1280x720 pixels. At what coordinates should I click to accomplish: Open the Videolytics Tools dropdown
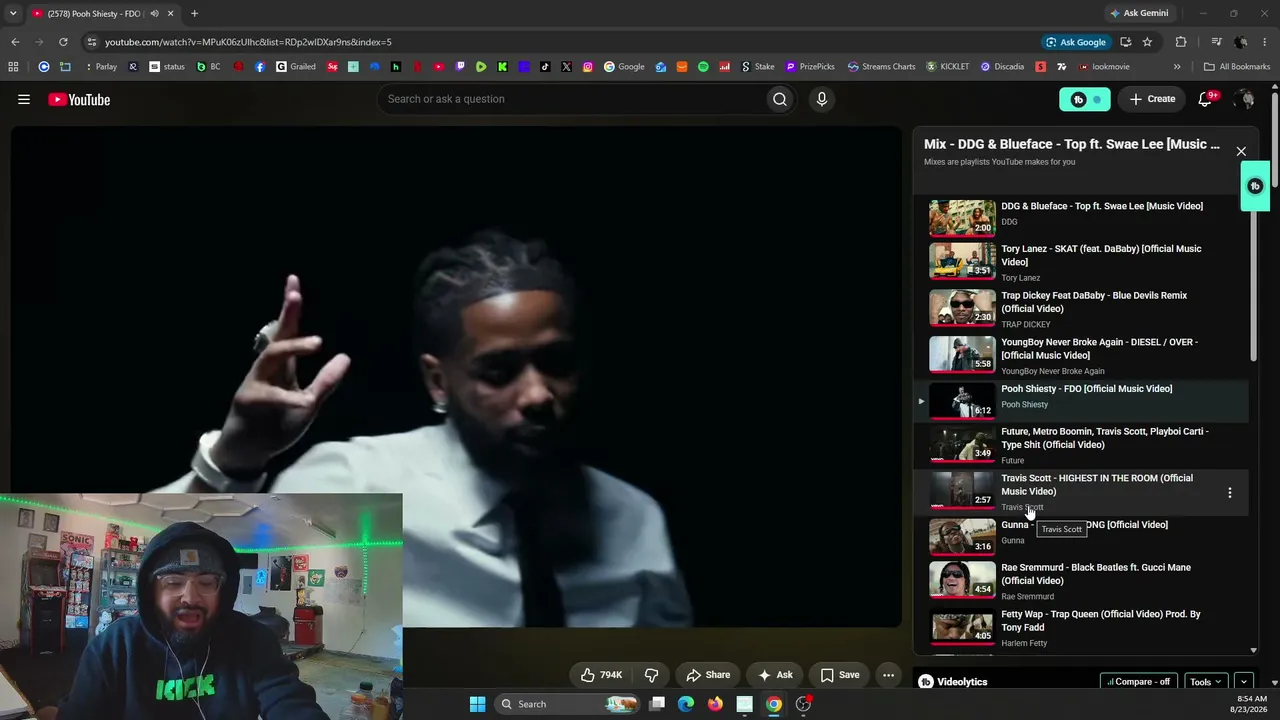(x=1206, y=682)
